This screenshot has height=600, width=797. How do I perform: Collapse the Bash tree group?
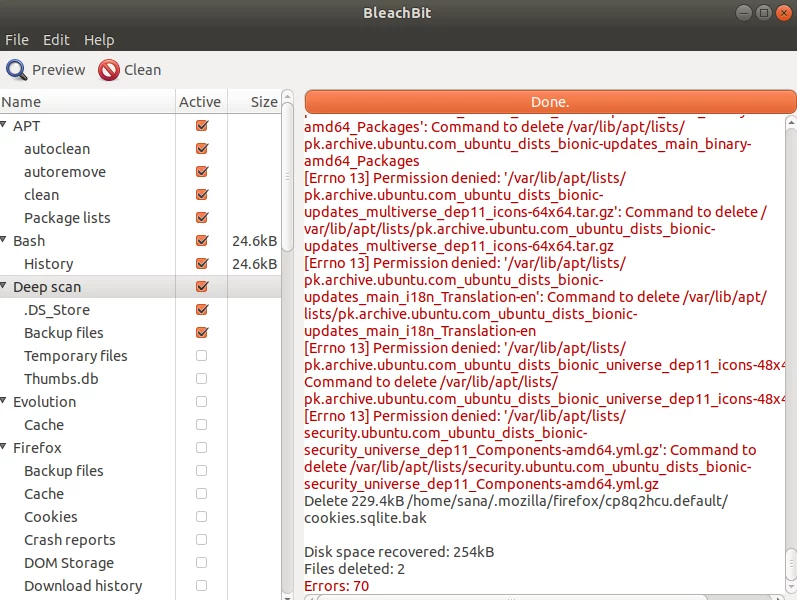click(x=4, y=239)
